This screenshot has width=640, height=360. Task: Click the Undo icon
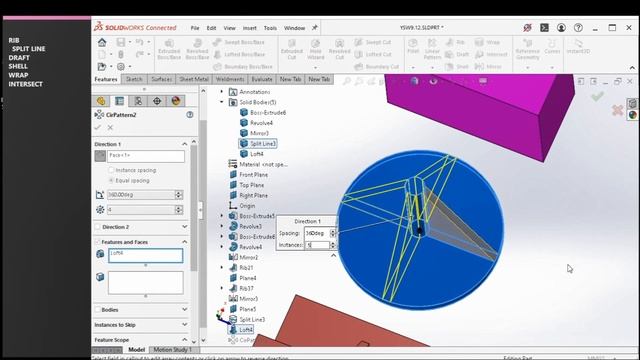coord(140,42)
